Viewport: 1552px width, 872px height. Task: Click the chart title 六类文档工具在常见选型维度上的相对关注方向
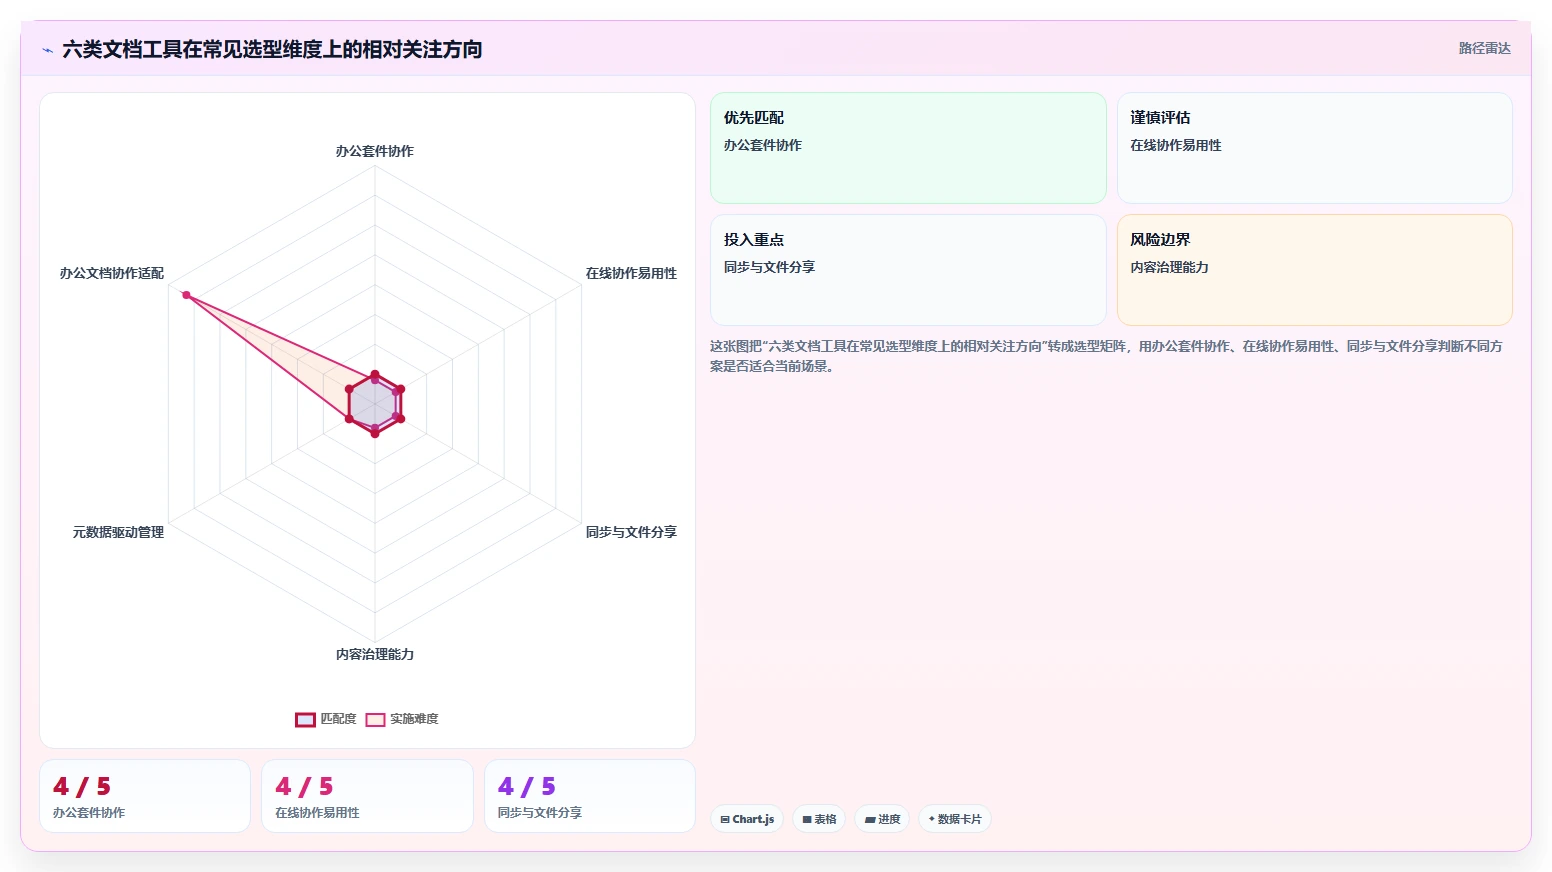tap(272, 49)
